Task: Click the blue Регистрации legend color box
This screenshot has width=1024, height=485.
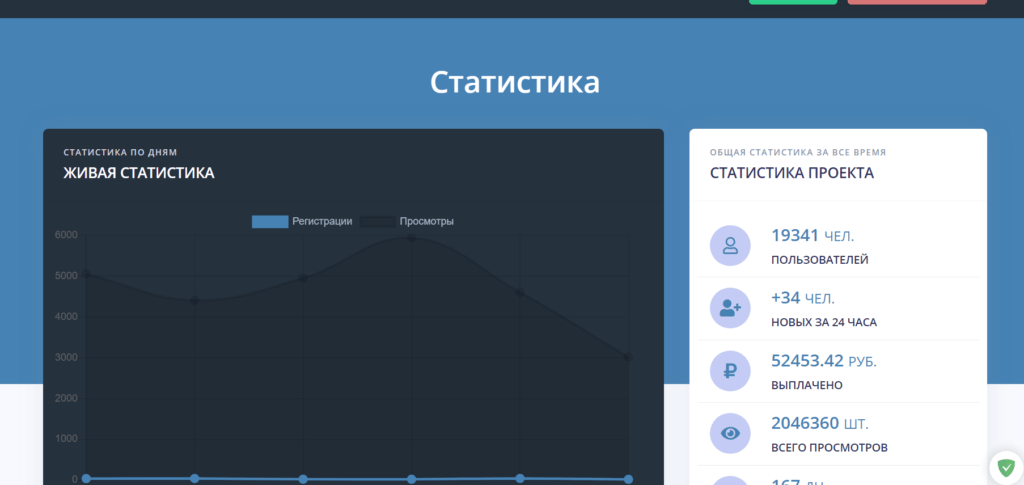Action: click(270, 222)
